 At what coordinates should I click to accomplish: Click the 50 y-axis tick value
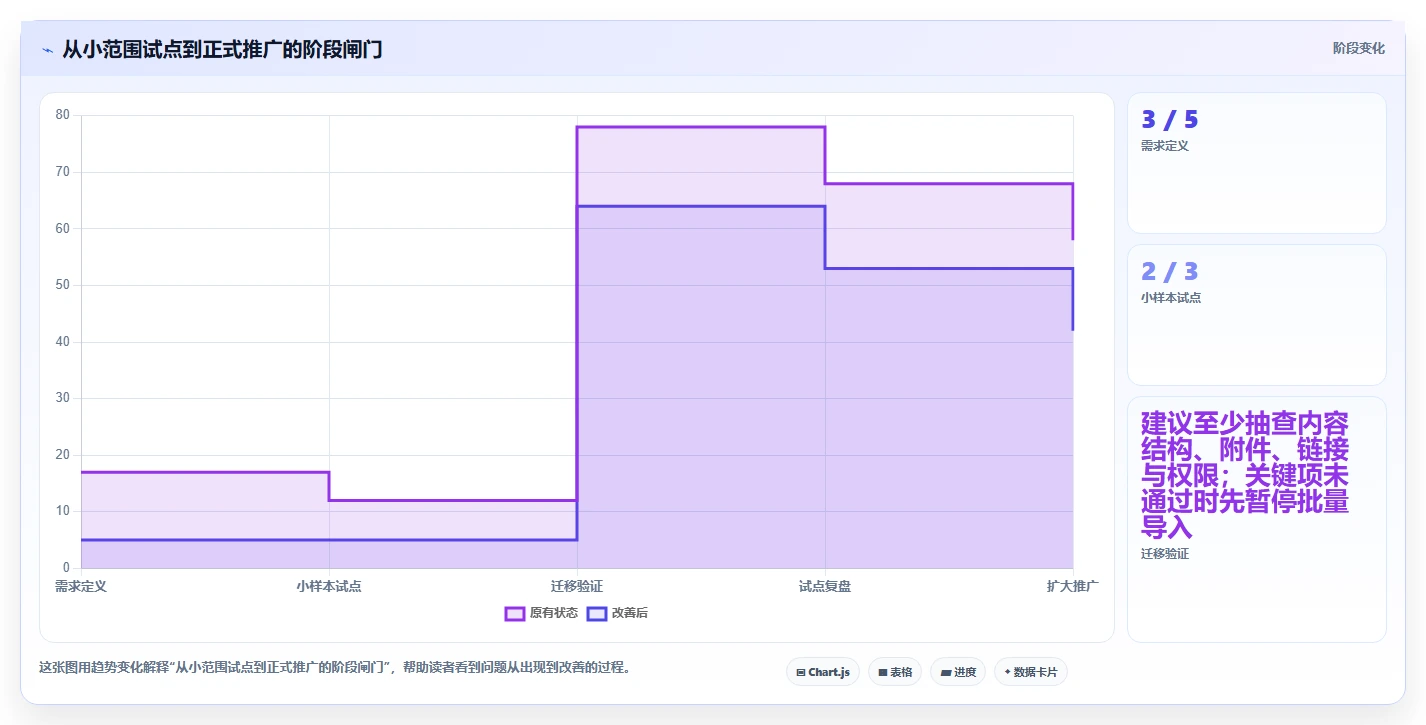coord(62,285)
